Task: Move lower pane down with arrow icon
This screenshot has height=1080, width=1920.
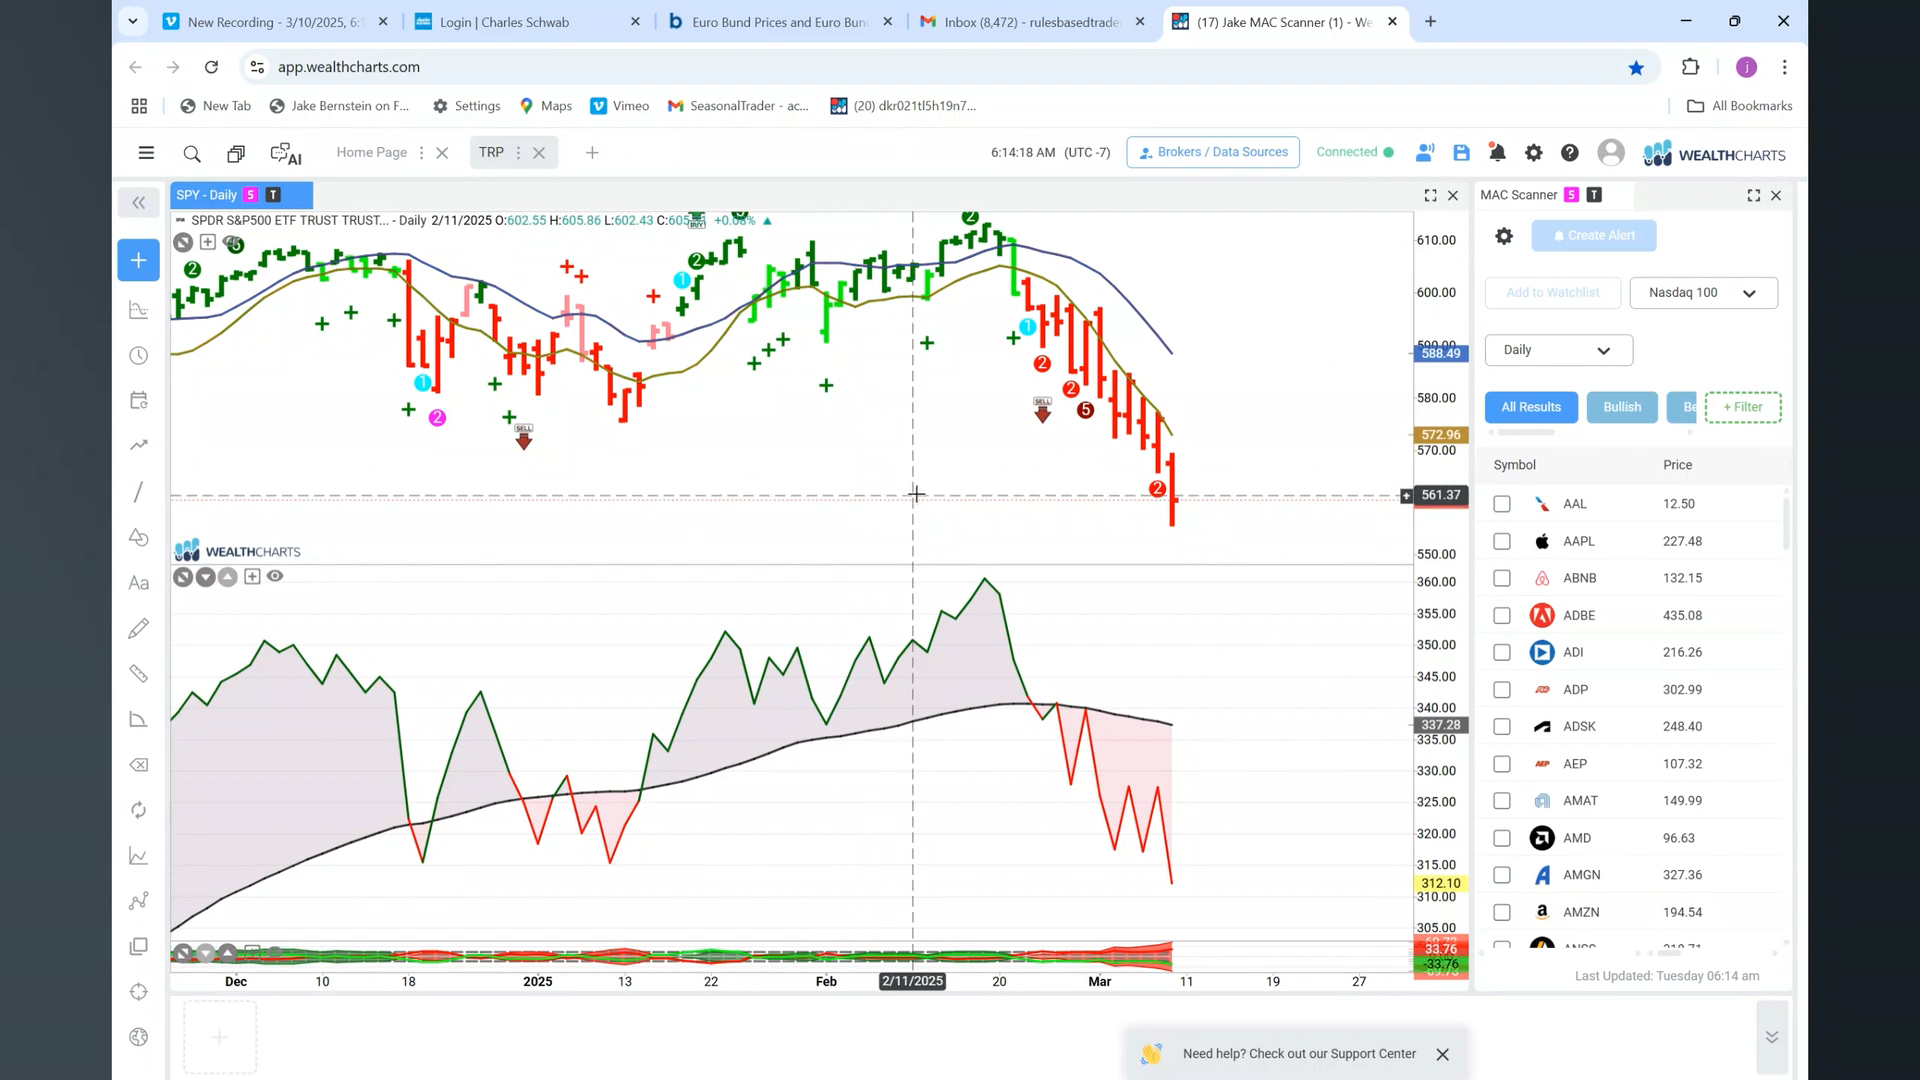Action: coord(206,577)
